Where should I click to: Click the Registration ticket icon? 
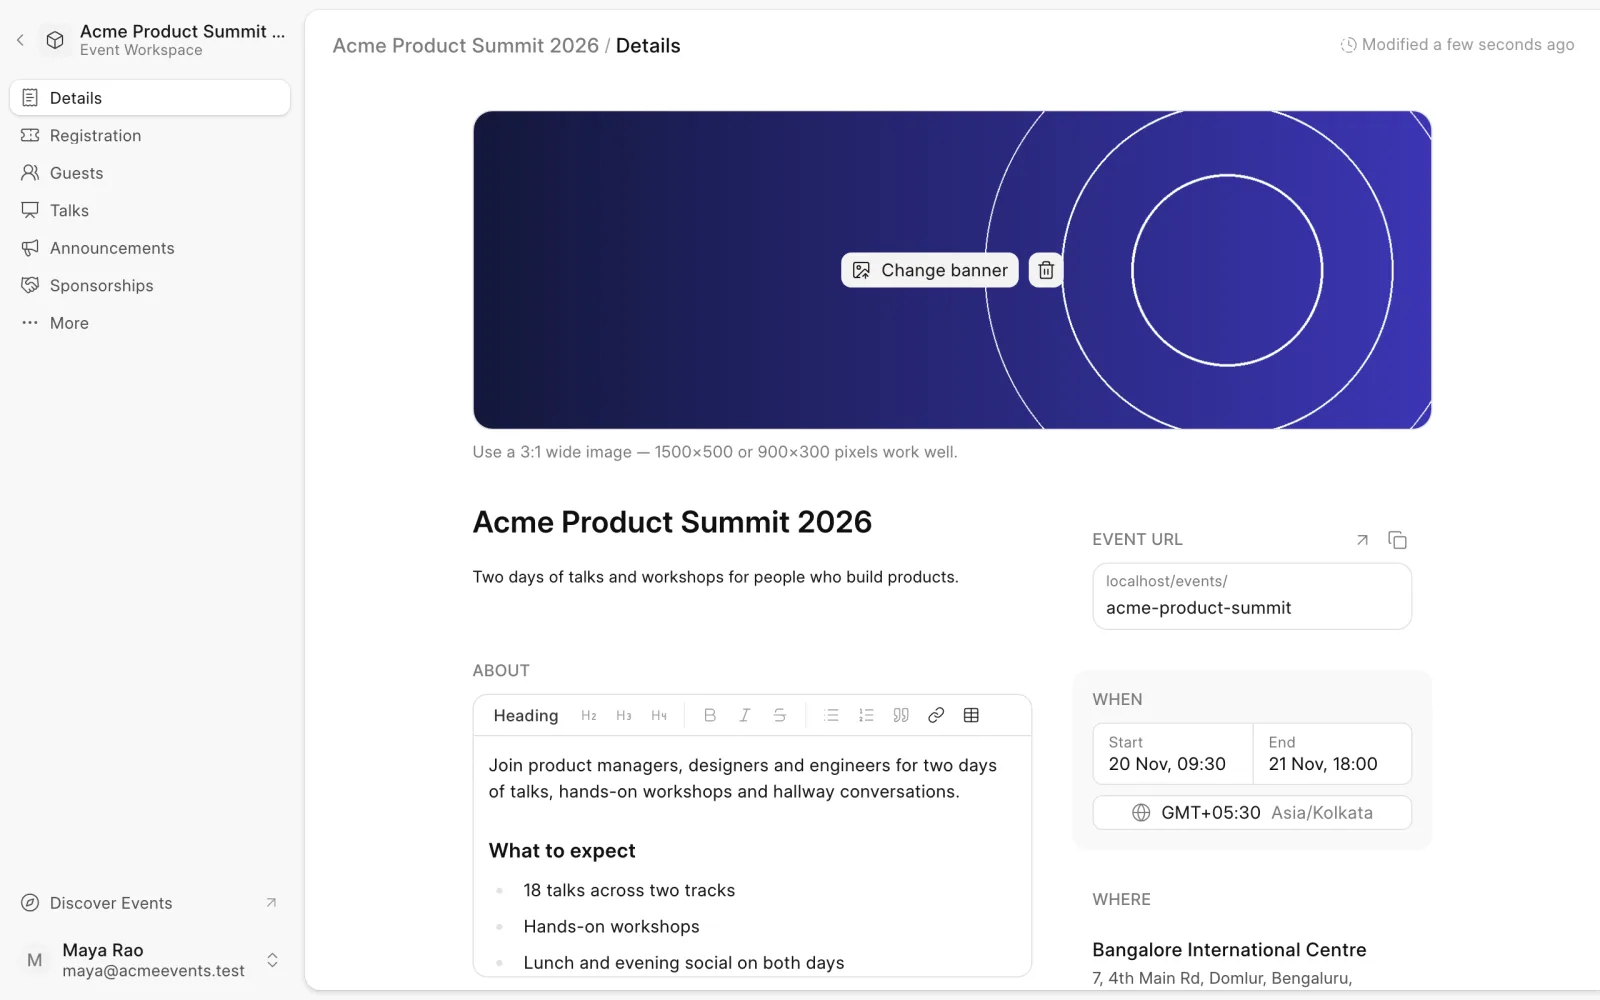click(x=30, y=135)
